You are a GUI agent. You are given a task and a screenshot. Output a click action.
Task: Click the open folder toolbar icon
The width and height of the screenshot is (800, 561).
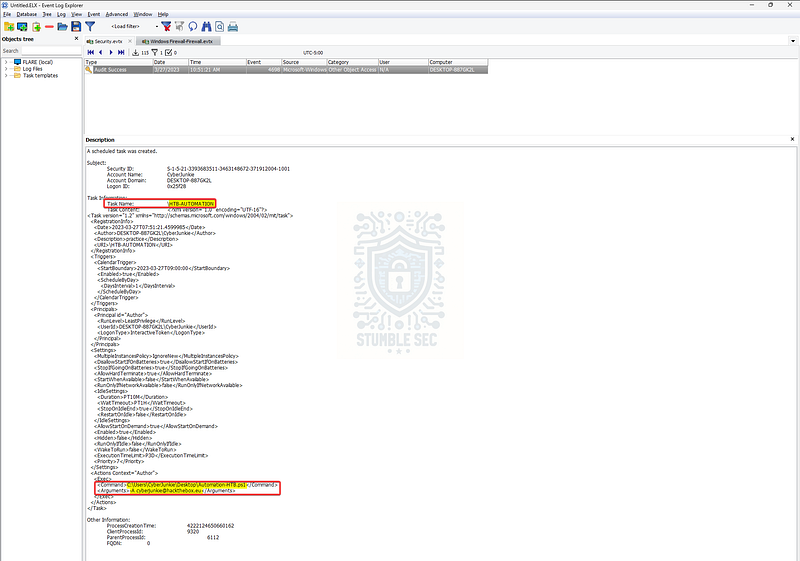click(62, 27)
